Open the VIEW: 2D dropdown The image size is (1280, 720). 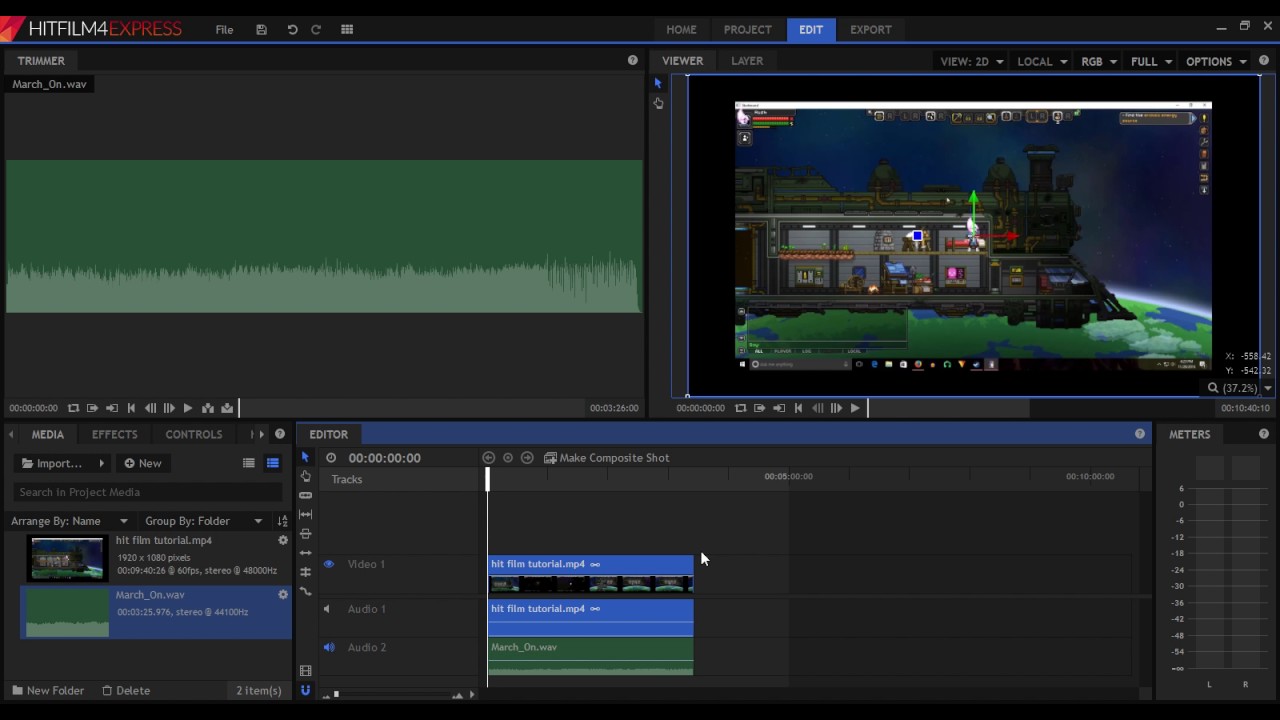coord(971,62)
